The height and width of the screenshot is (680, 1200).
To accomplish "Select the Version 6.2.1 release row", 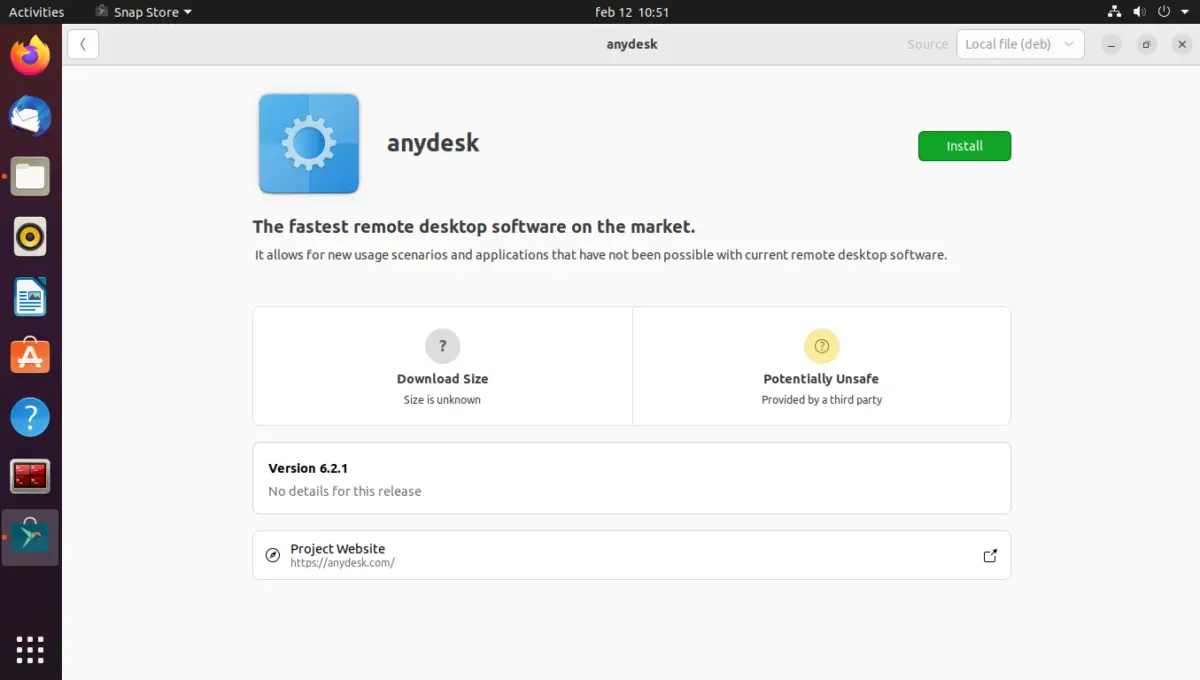I will click(x=632, y=478).
